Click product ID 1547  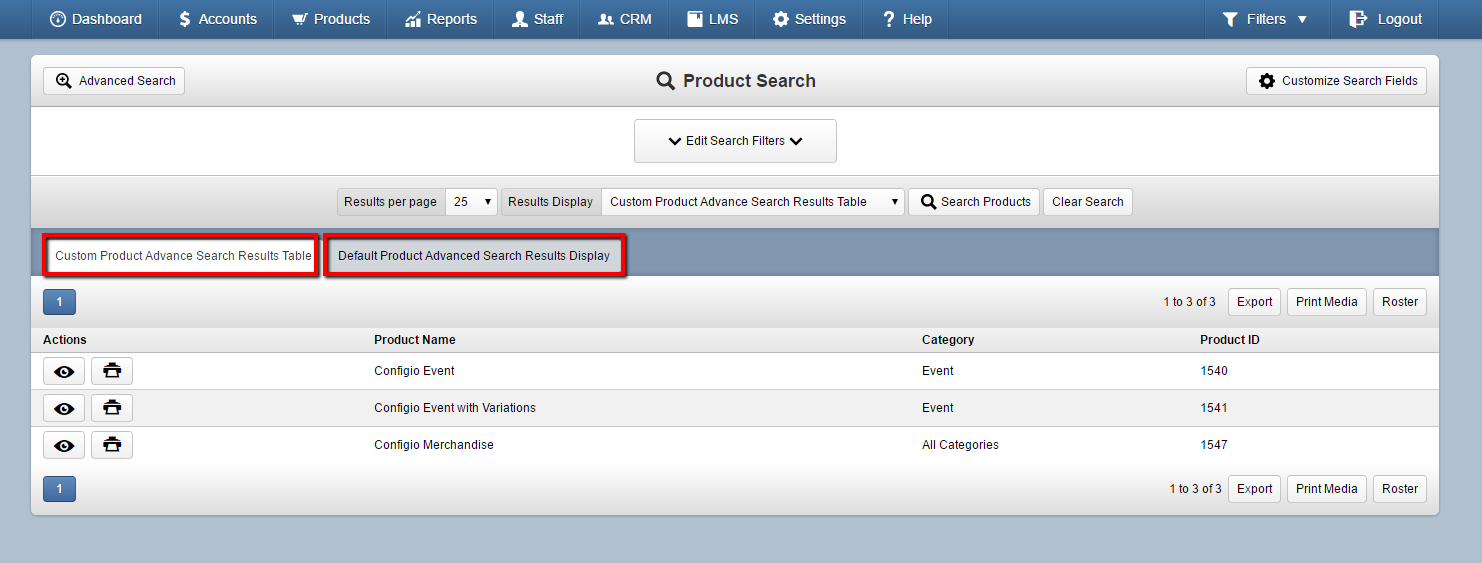coord(1214,445)
